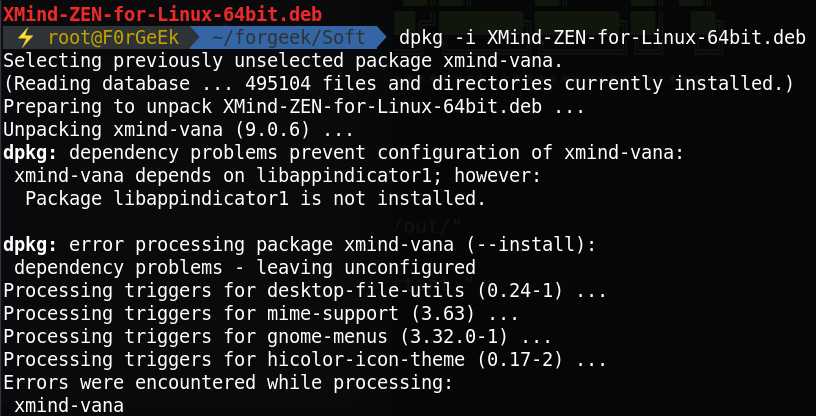This screenshot has width=816, height=416.
Task: Click the "Errors were encountered" line
Action: pos(229,383)
